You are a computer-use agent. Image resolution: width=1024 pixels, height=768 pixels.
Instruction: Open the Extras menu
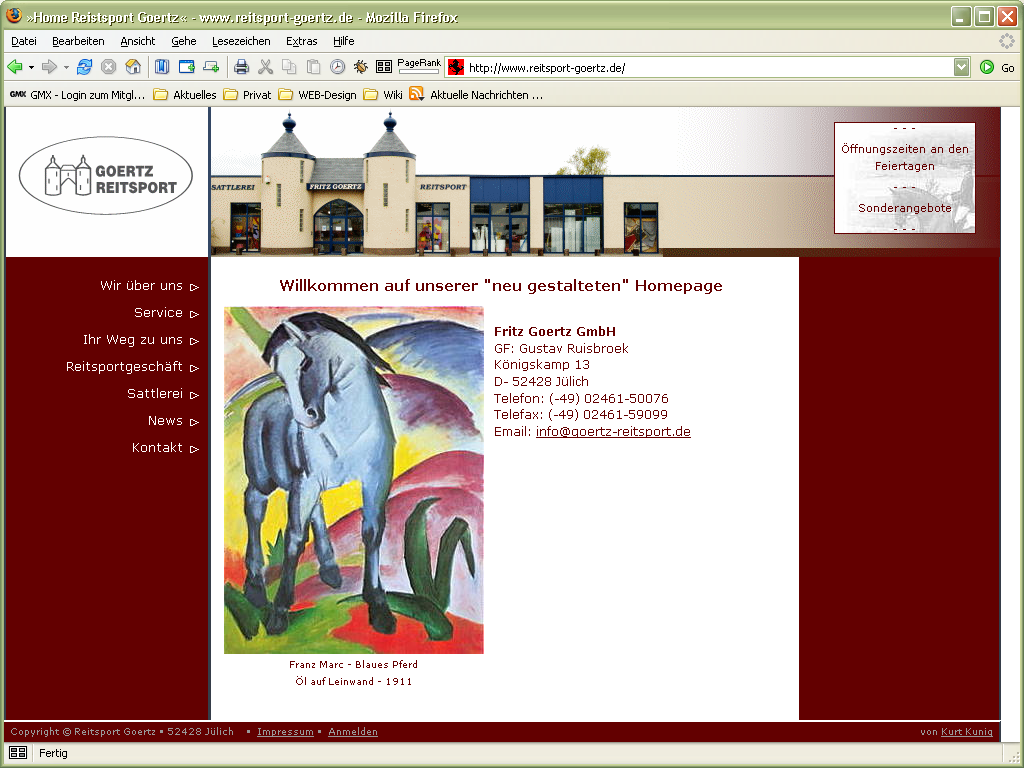tap(302, 41)
